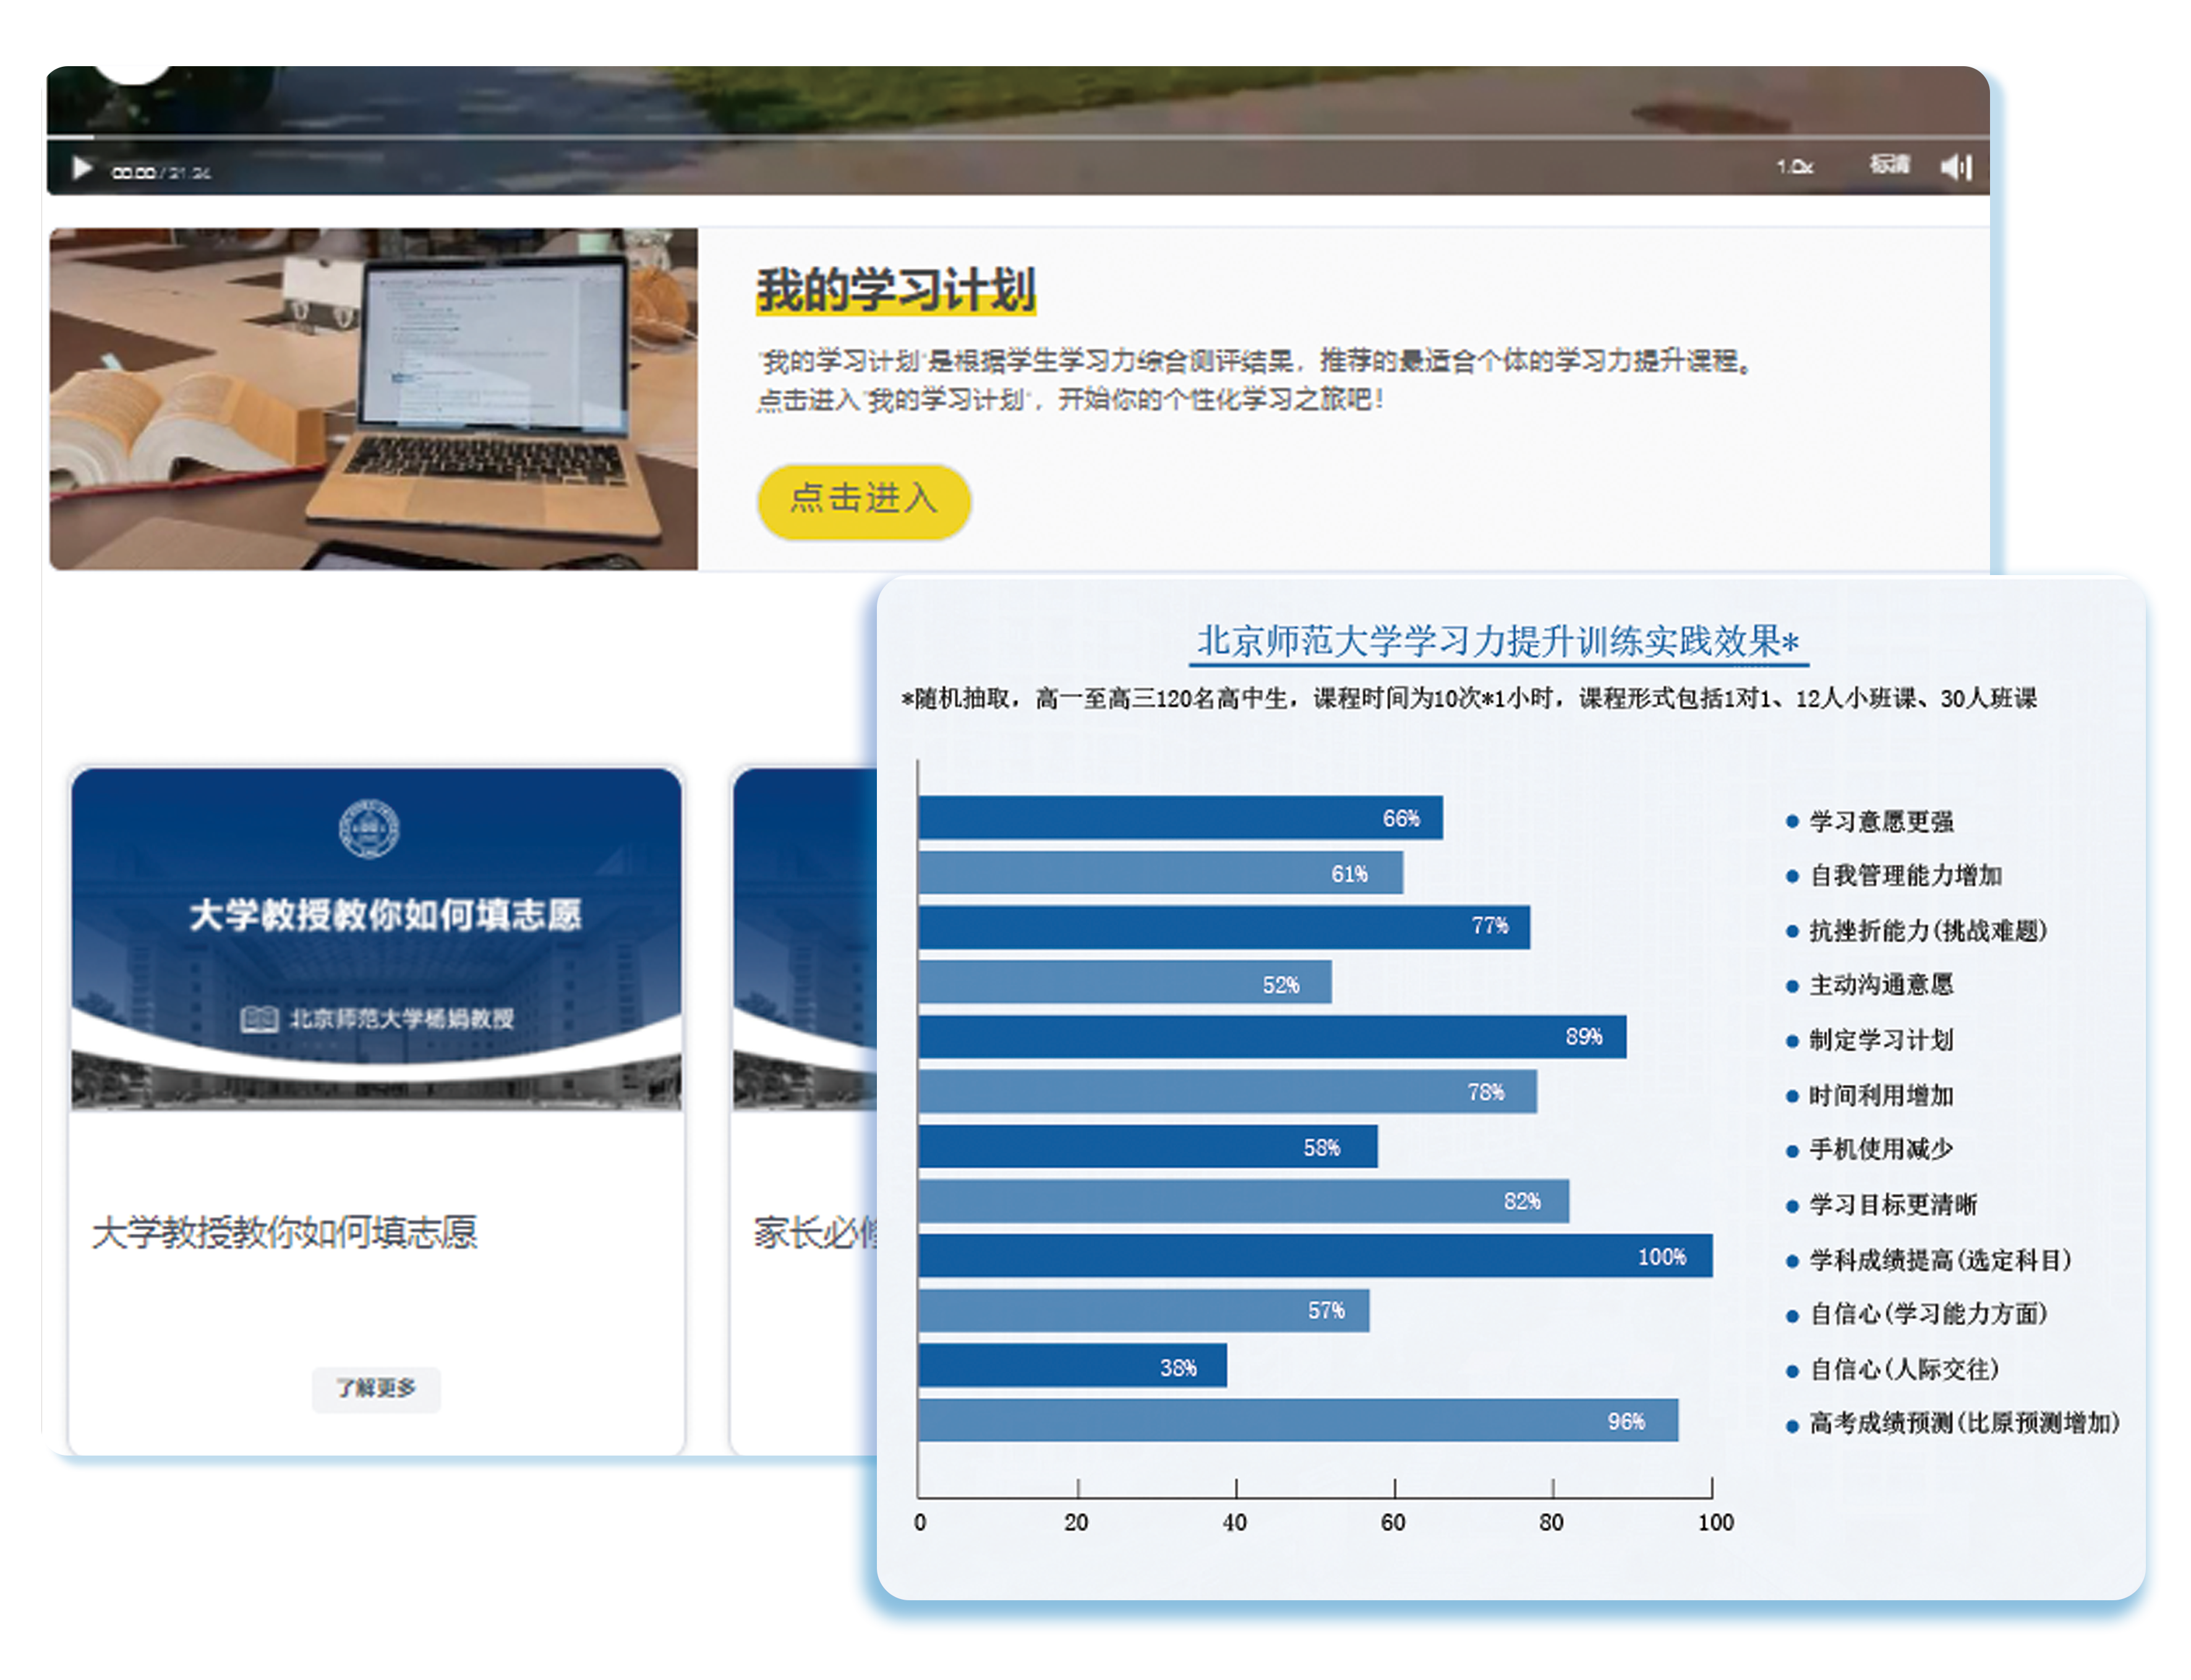
Task: Click the video progress bar
Action: (1000, 136)
